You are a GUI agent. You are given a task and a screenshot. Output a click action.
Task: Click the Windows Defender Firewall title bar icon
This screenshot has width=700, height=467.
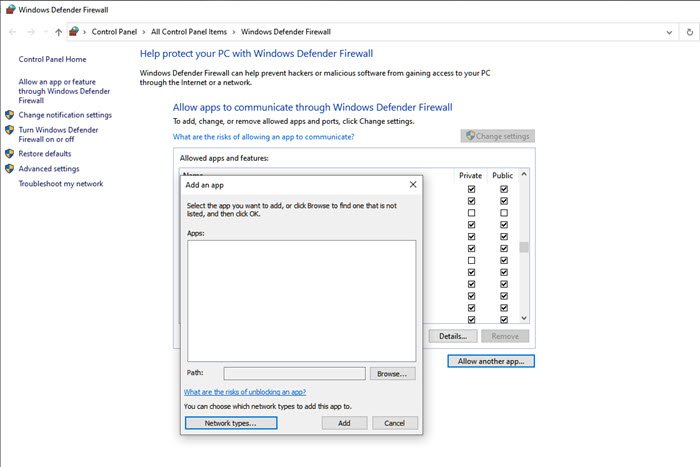[10, 9]
